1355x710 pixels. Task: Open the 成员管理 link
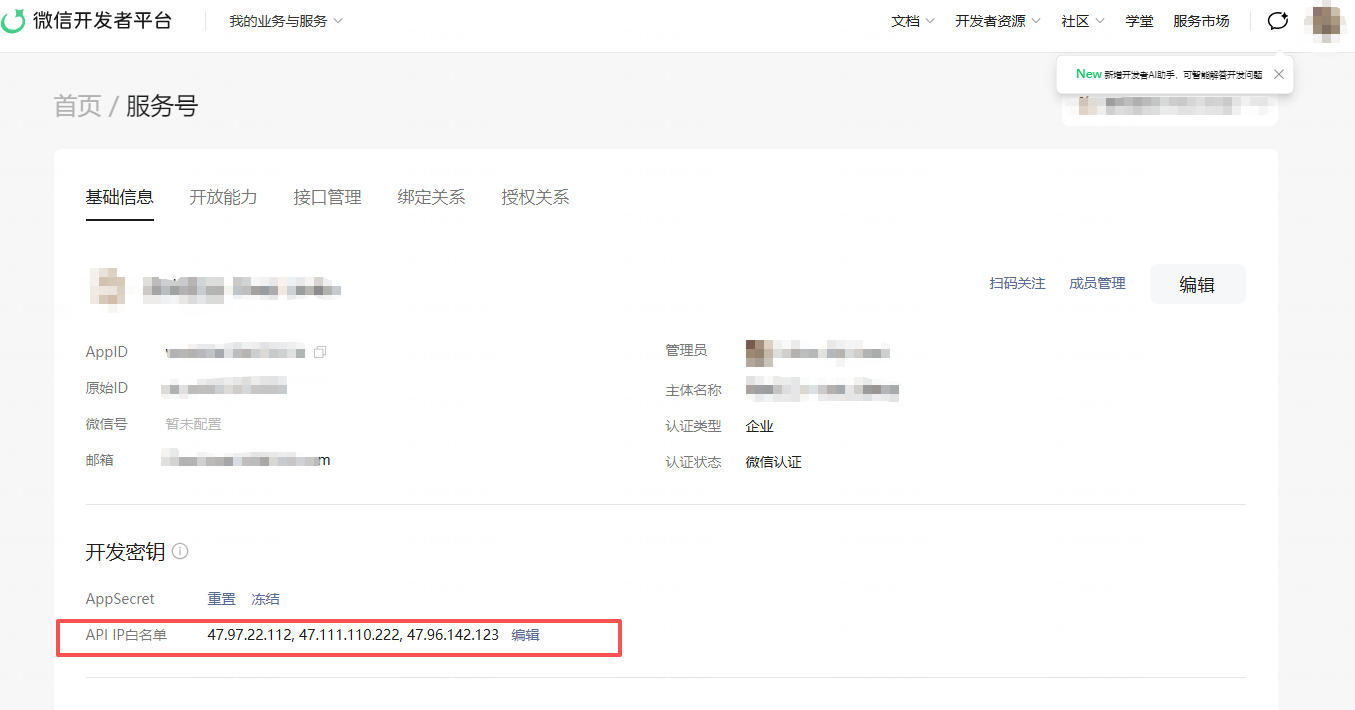point(1097,284)
